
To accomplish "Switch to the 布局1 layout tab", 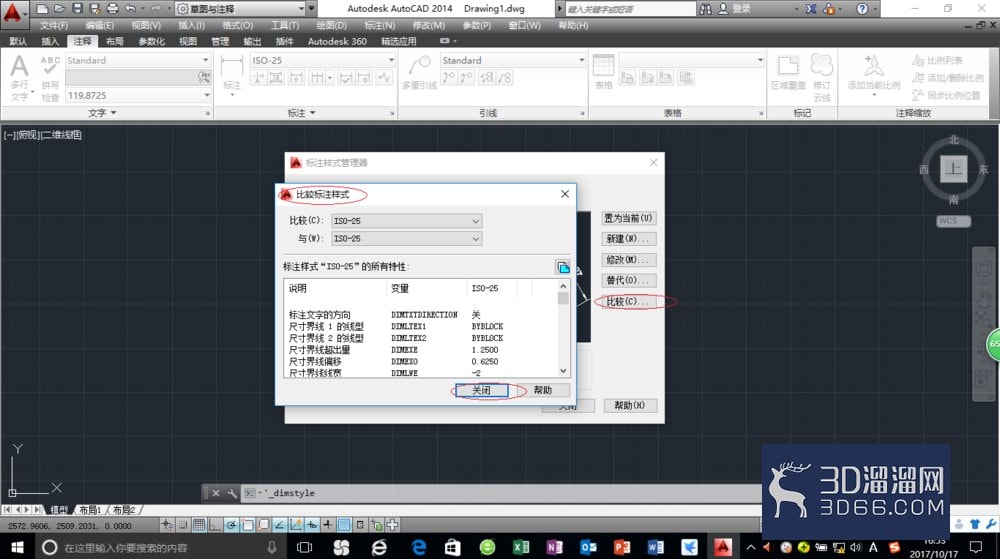I will tap(91, 510).
